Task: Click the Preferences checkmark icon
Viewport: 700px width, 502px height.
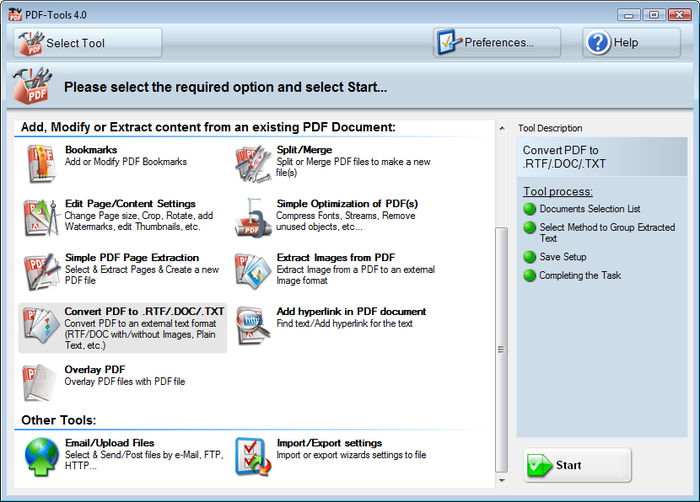Action: click(449, 42)
